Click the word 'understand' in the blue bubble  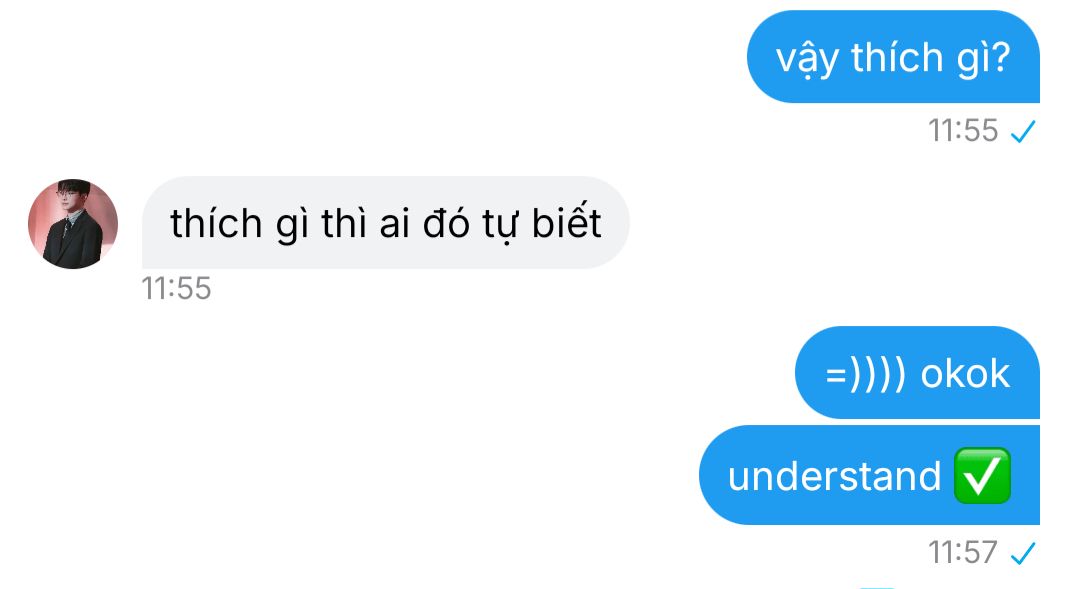pos(834,476)
